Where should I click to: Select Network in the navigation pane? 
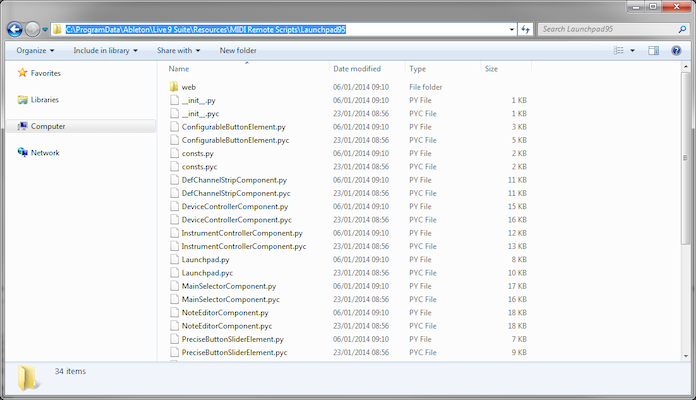click(x=44, y=153)
